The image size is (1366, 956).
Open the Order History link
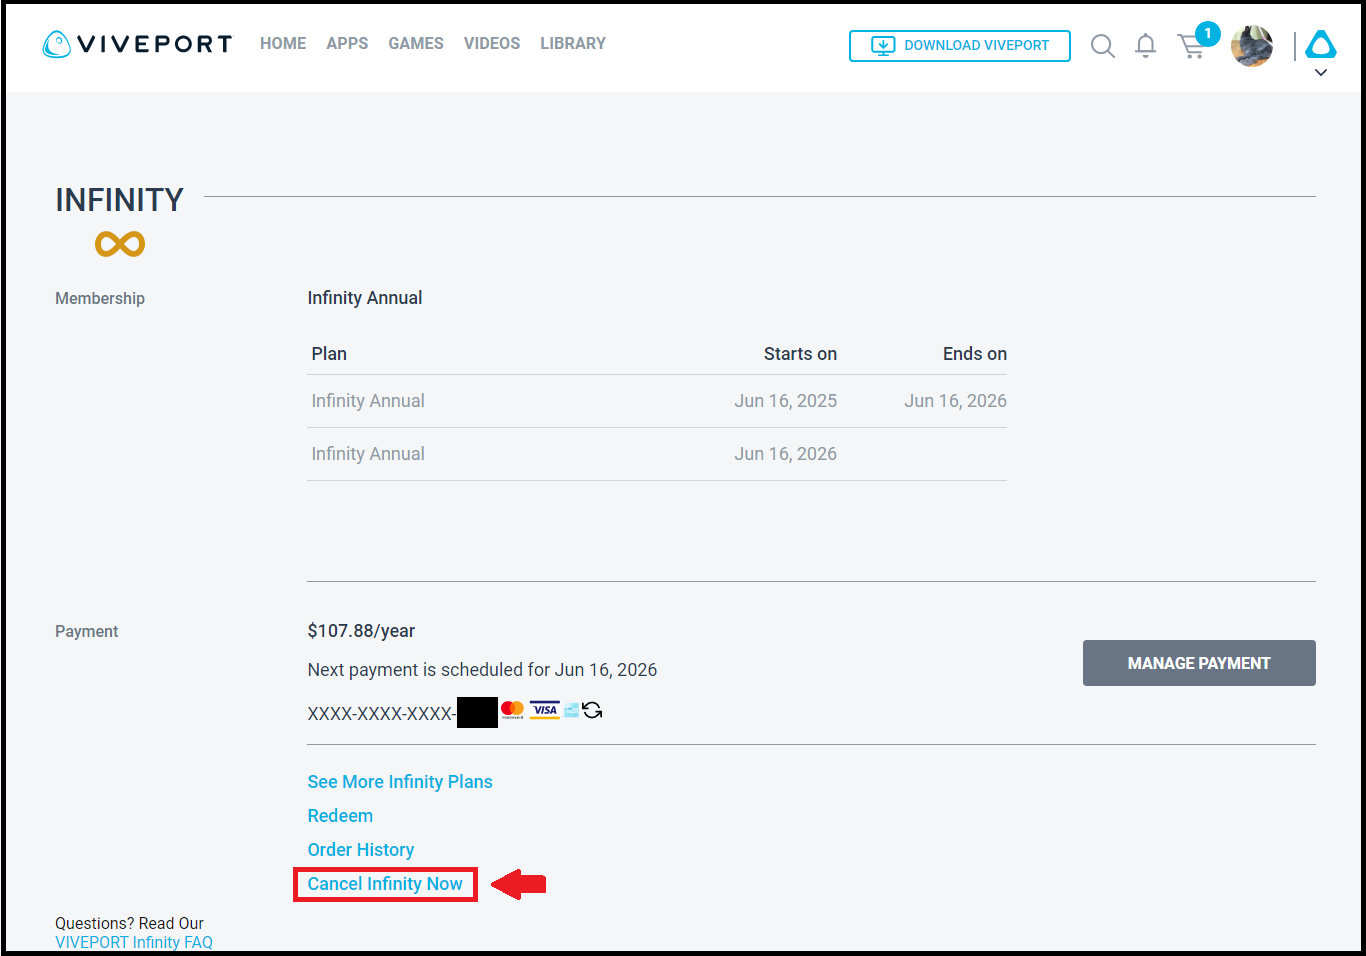point(361,850)
